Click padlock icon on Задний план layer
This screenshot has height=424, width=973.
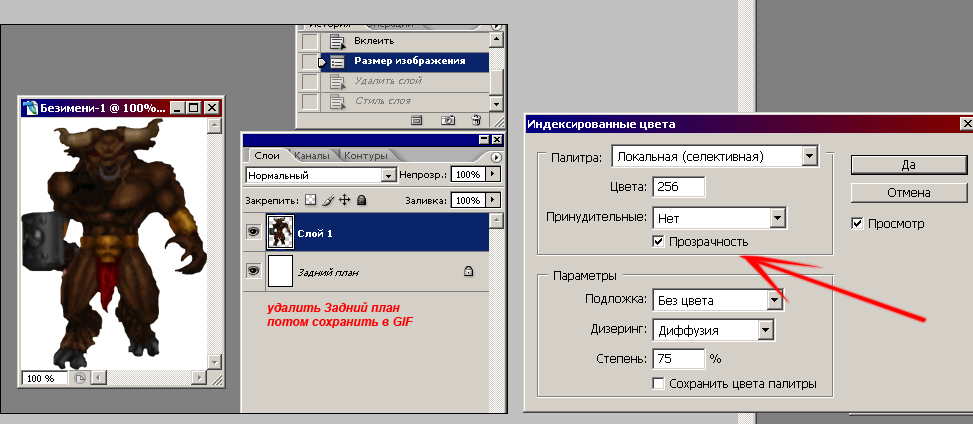point(469,271)
